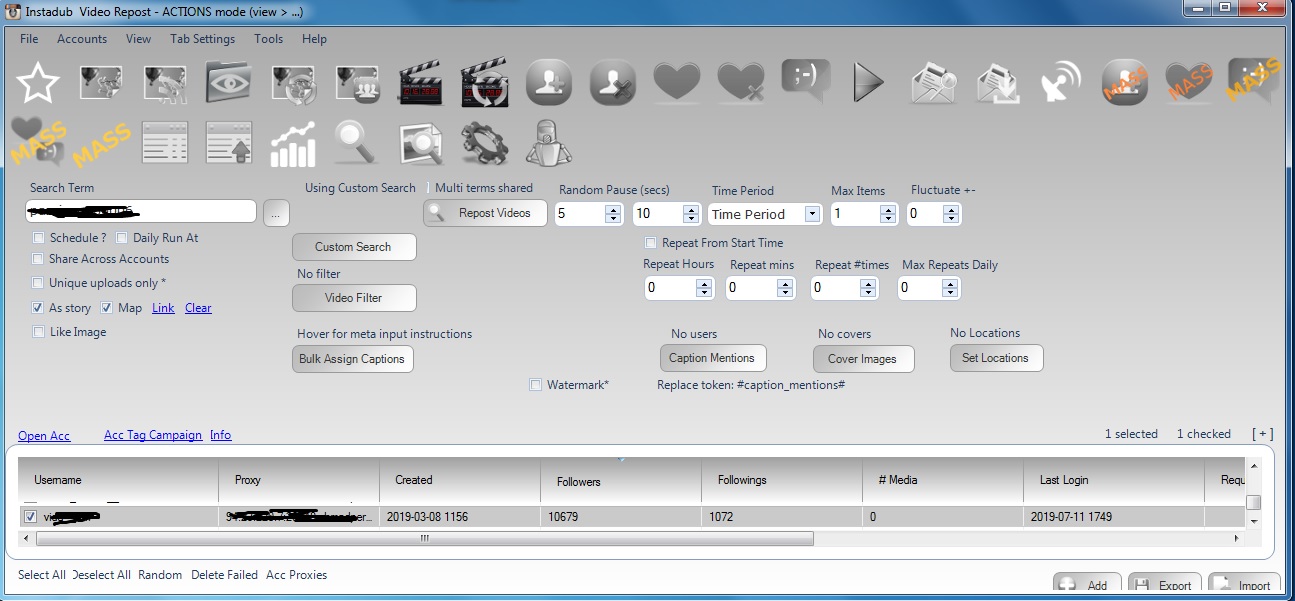Open the Video Filter button
This screenshot has width=1295, height=601.
[x=354, y=298]
